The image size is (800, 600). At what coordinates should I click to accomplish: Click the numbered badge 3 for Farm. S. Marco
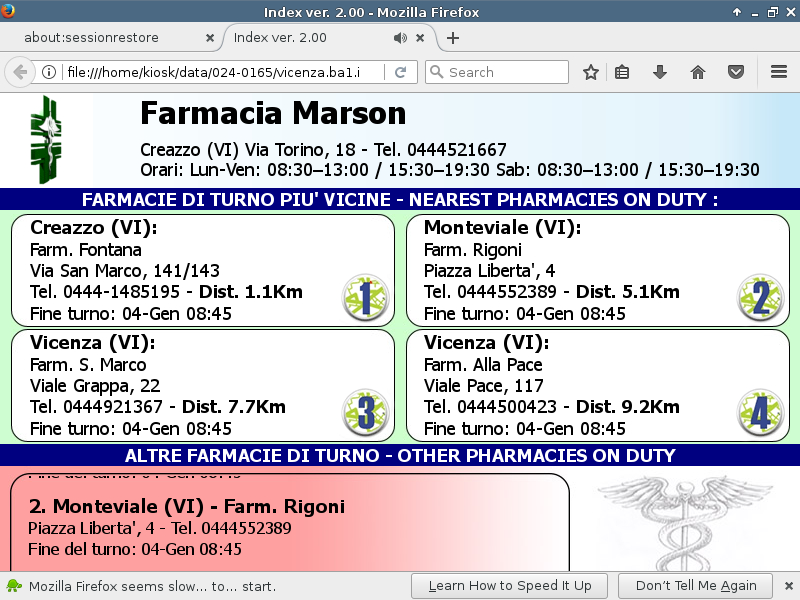click(364, 414)
